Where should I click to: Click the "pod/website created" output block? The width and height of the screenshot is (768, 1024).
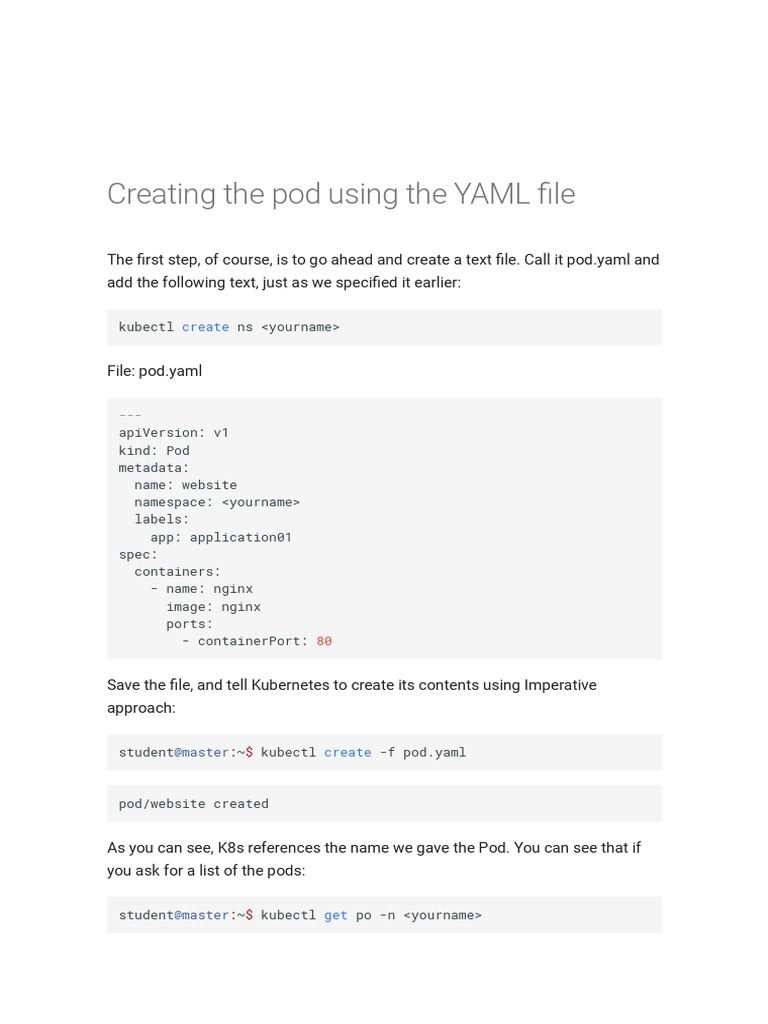[x=194, y=803]
